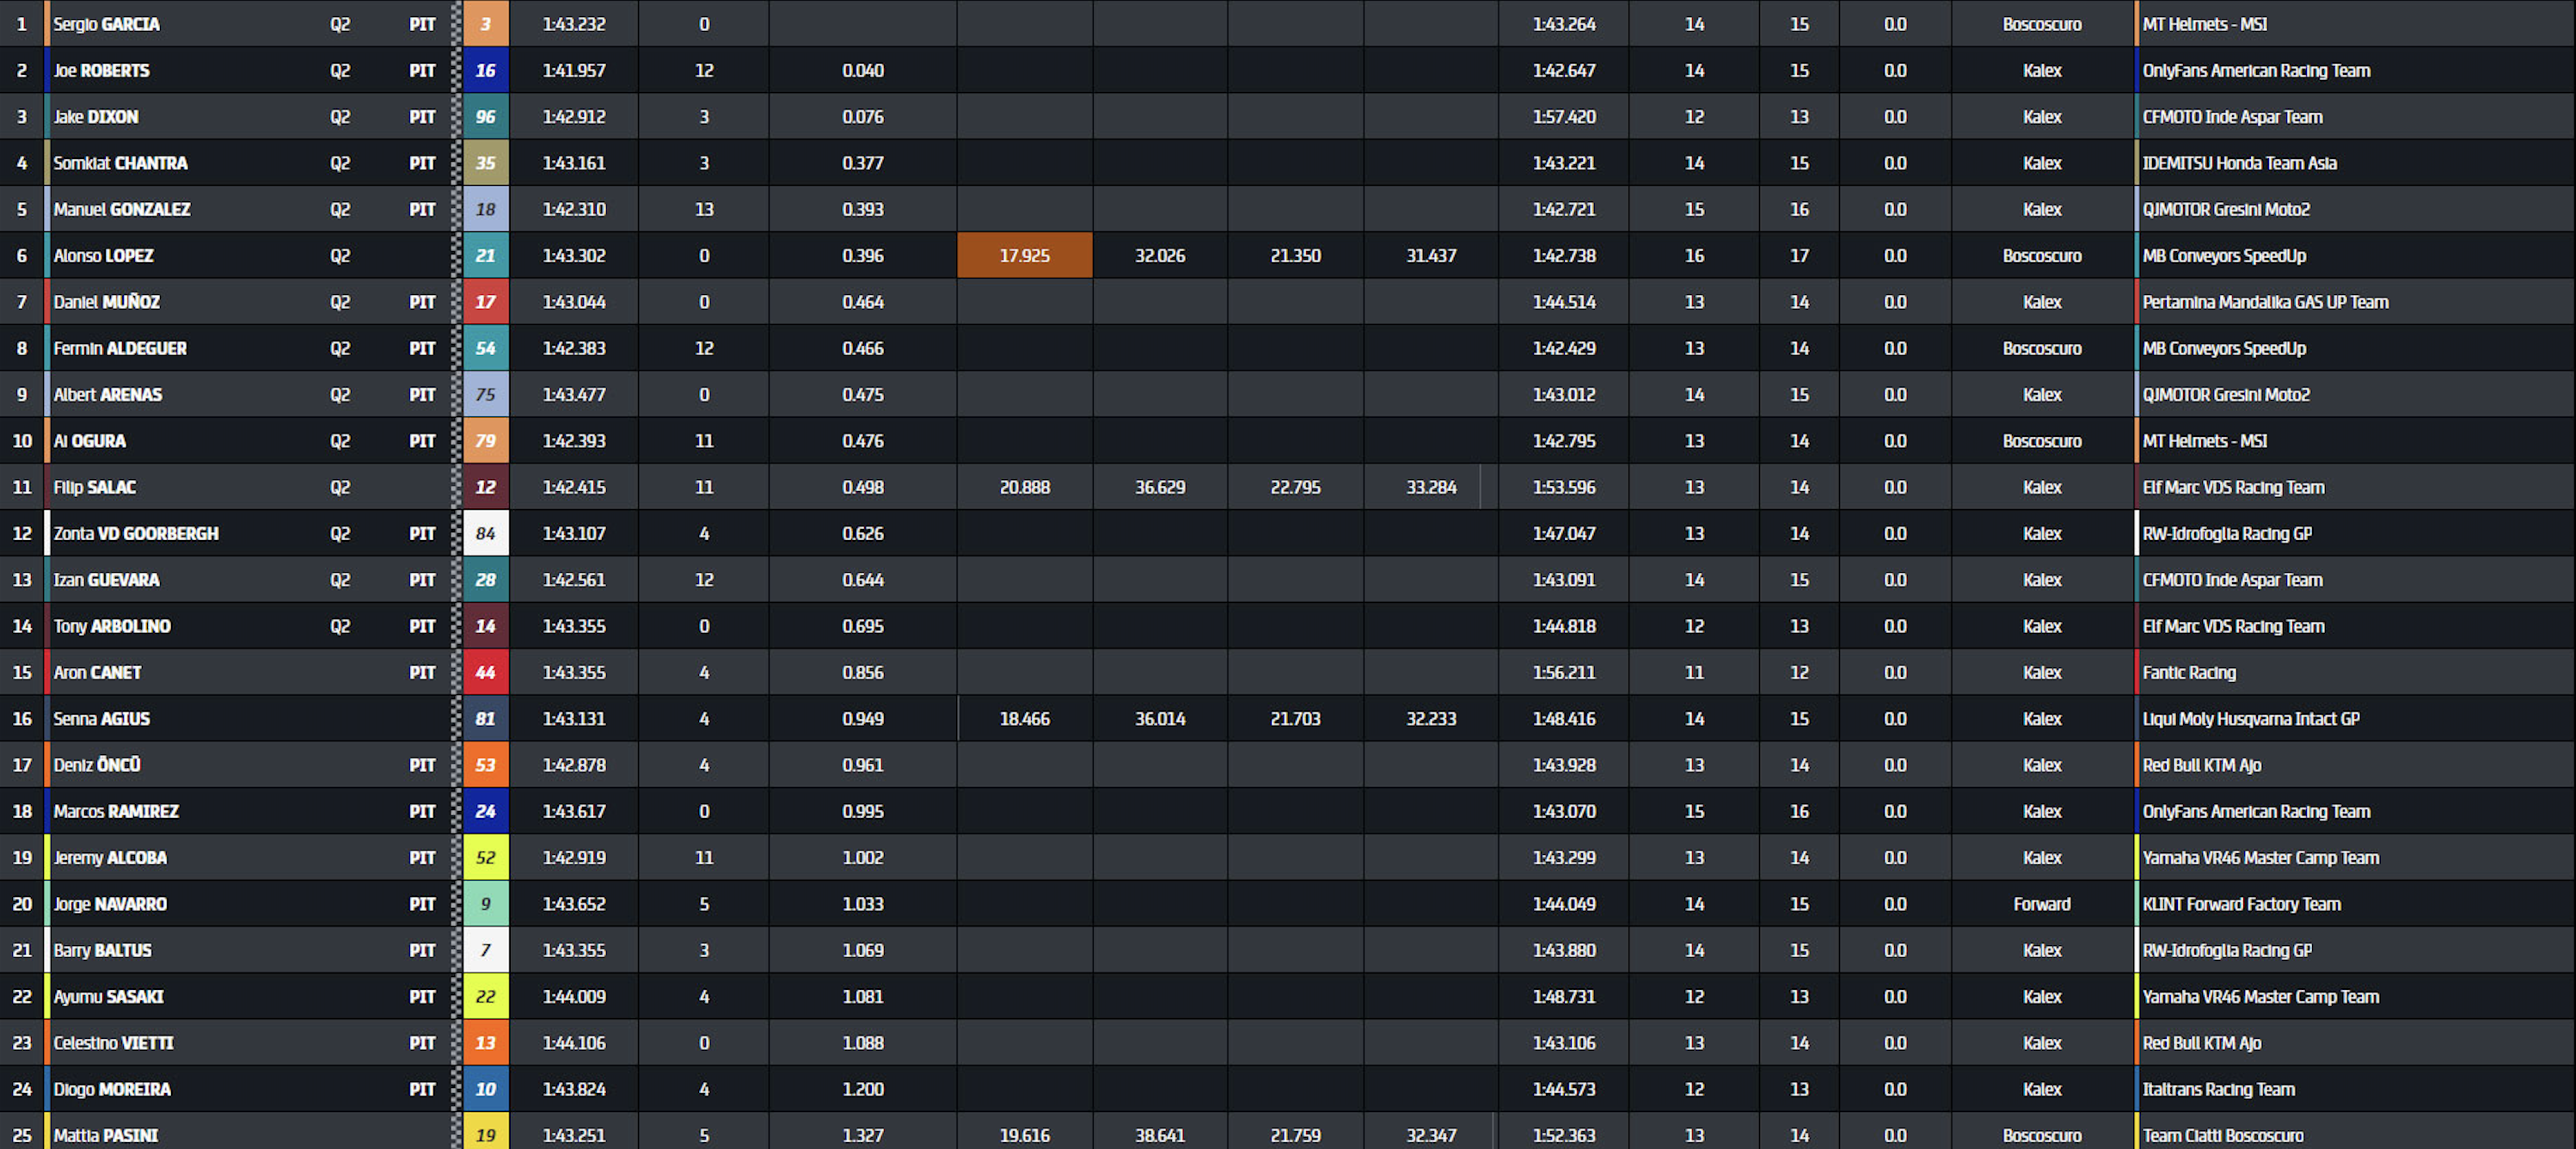
Task: Click the white number 84 badge
Action: [485, 533]
